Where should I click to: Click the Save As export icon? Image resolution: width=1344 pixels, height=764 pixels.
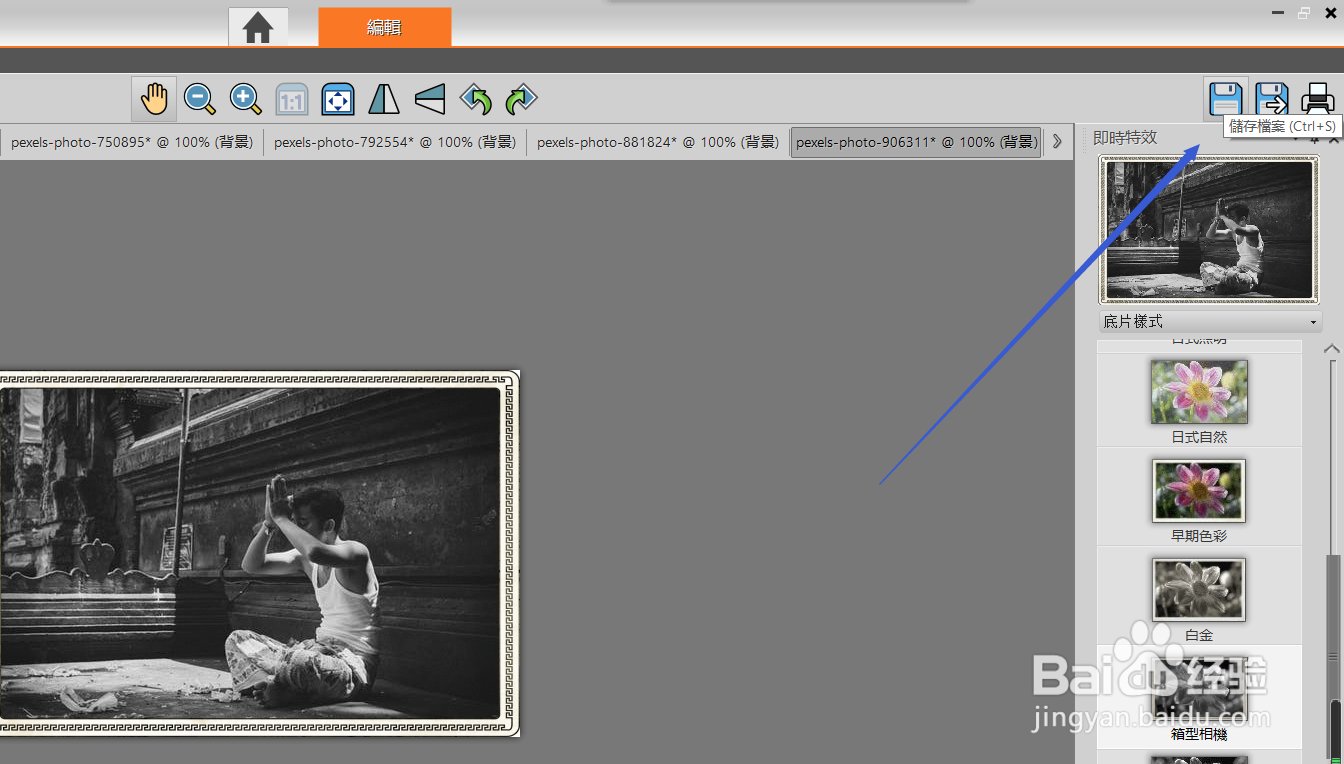click(1272, 99)
